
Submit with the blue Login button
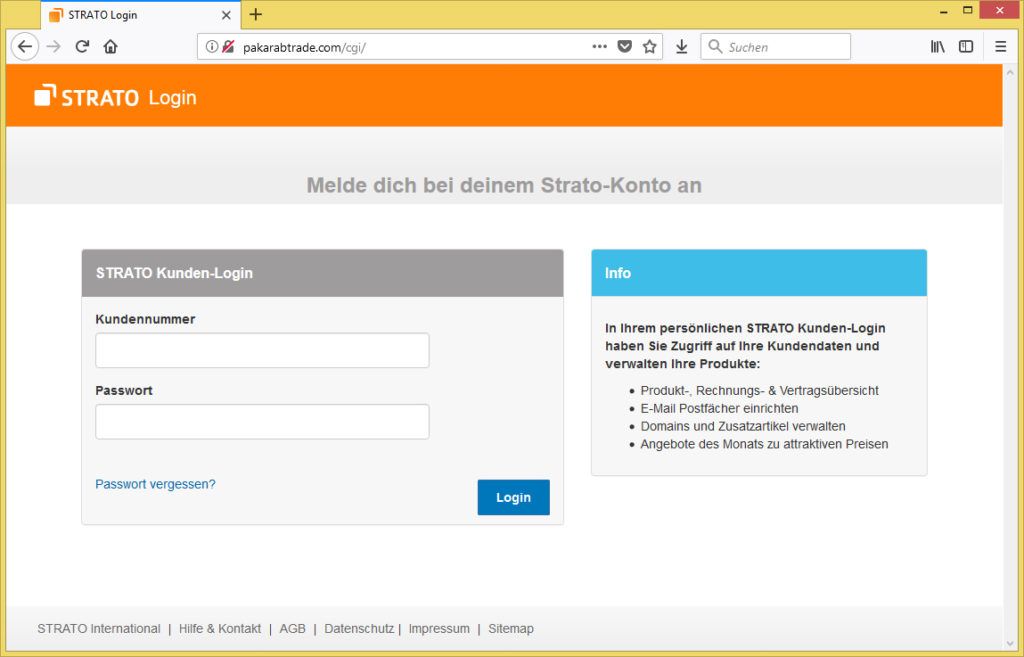(513, 498)
